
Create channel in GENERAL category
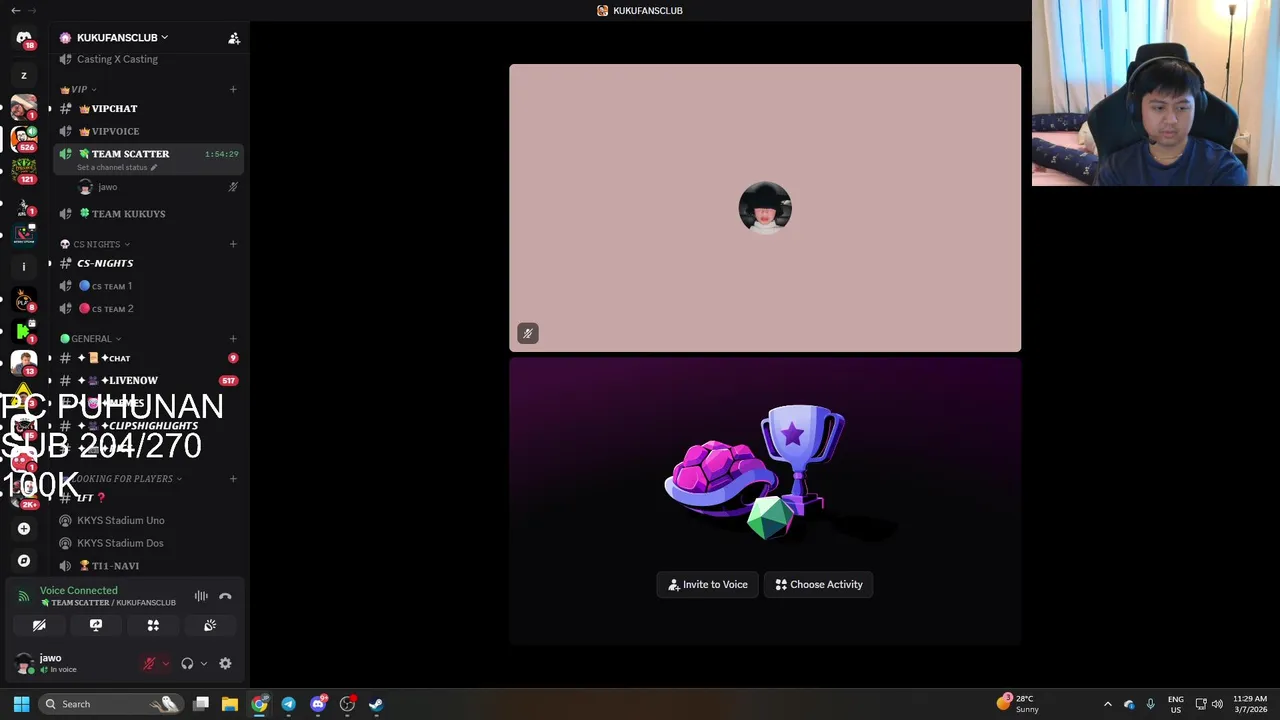pyautogui.click(x=233, y=339)
